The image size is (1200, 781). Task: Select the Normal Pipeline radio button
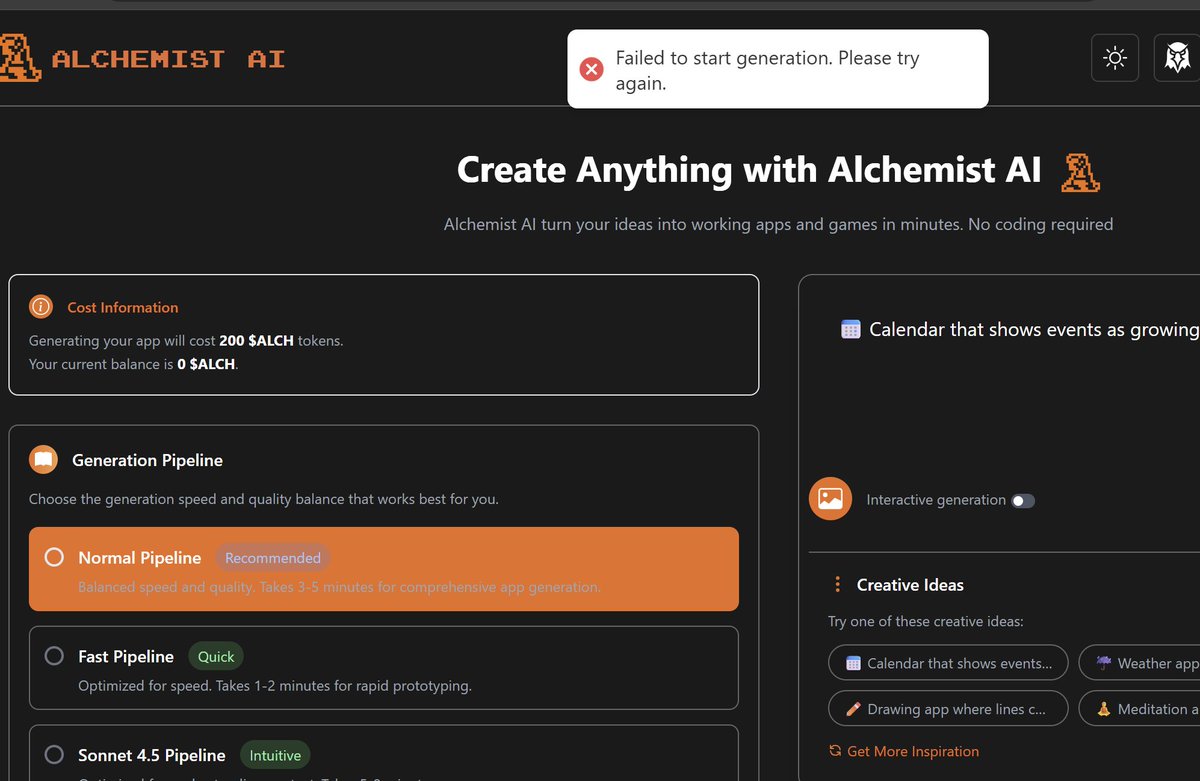point(55,557)
